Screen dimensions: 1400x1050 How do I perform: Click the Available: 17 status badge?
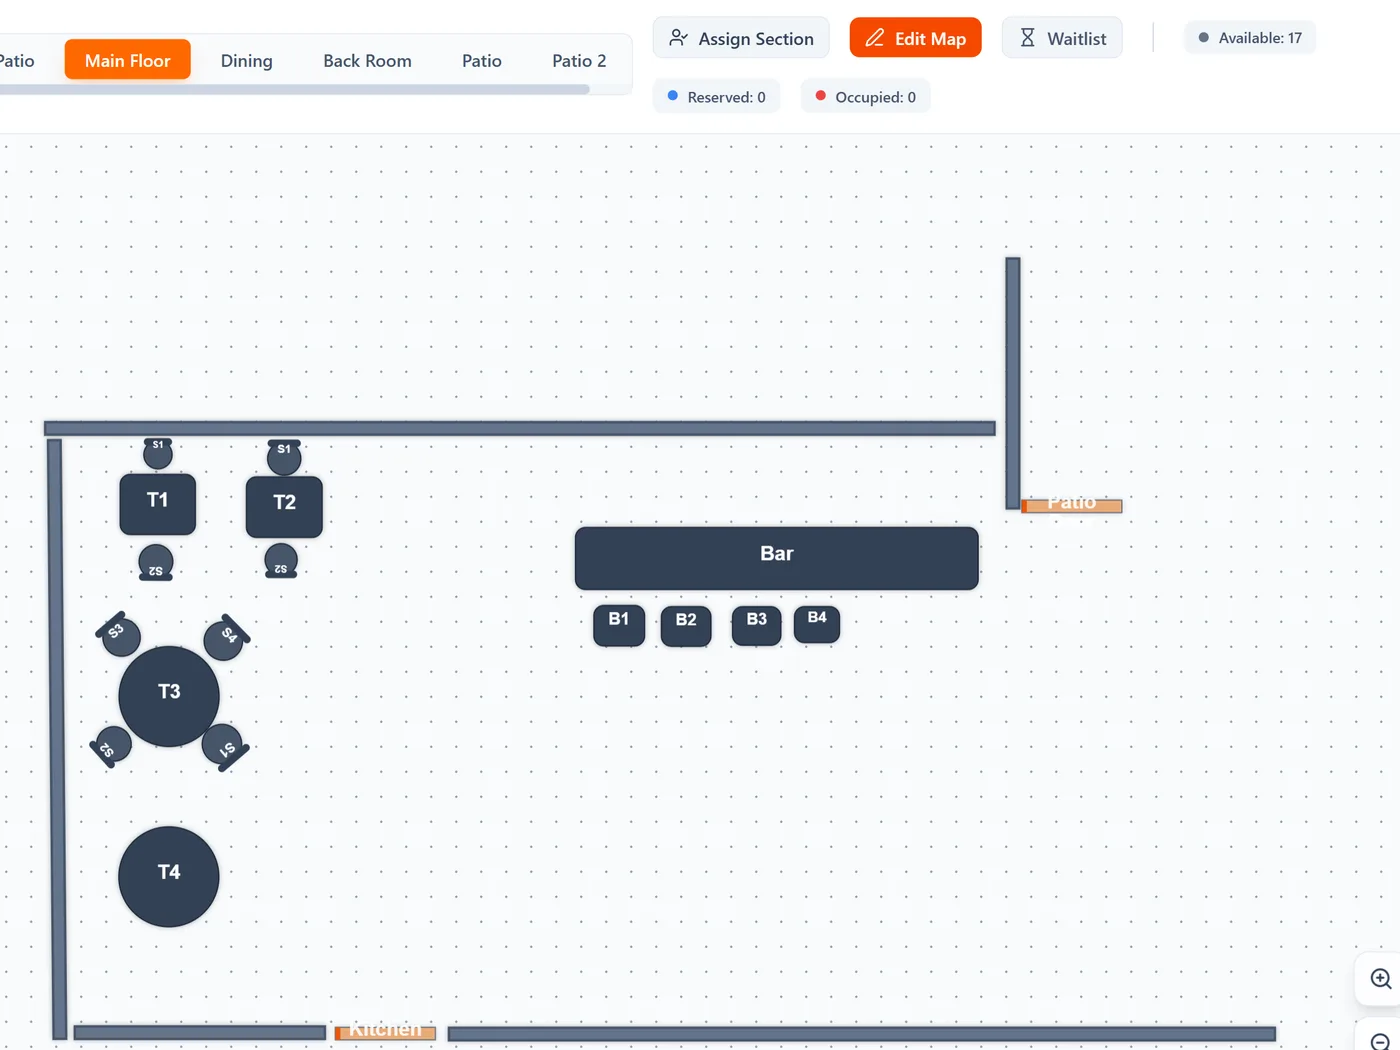[x=1250, y=38]
